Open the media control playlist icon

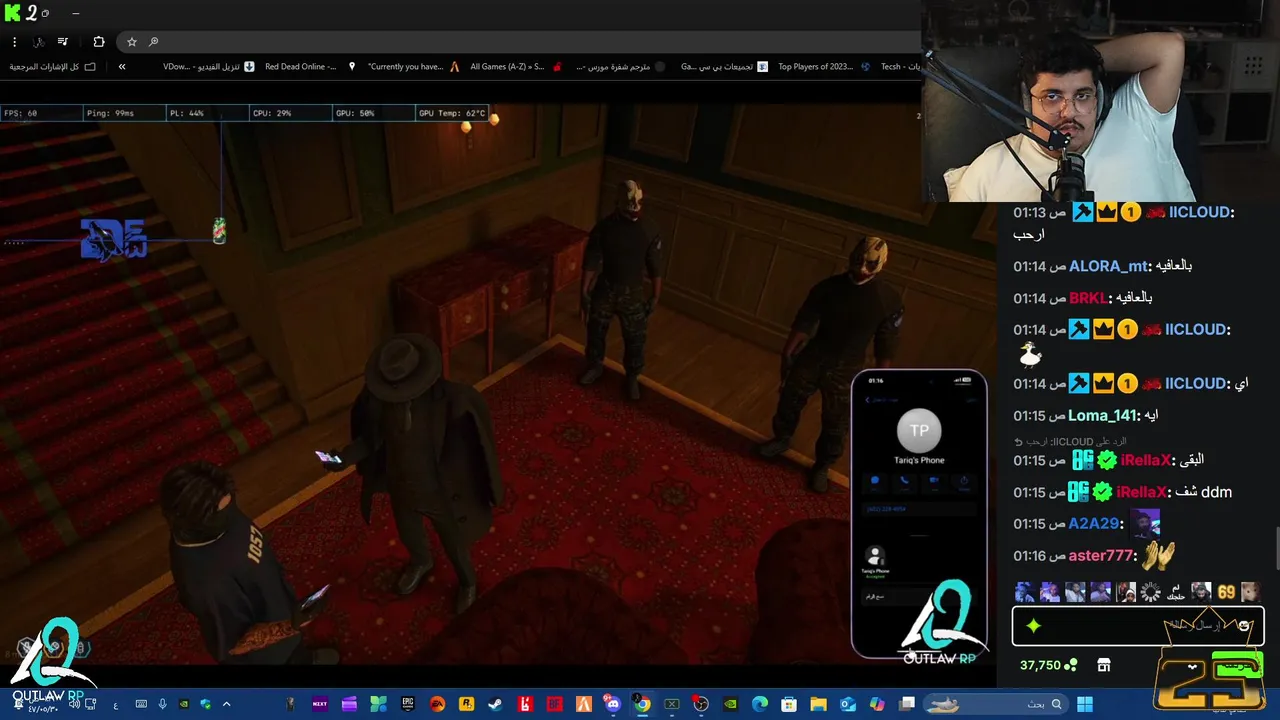click(x=62, y=42)
